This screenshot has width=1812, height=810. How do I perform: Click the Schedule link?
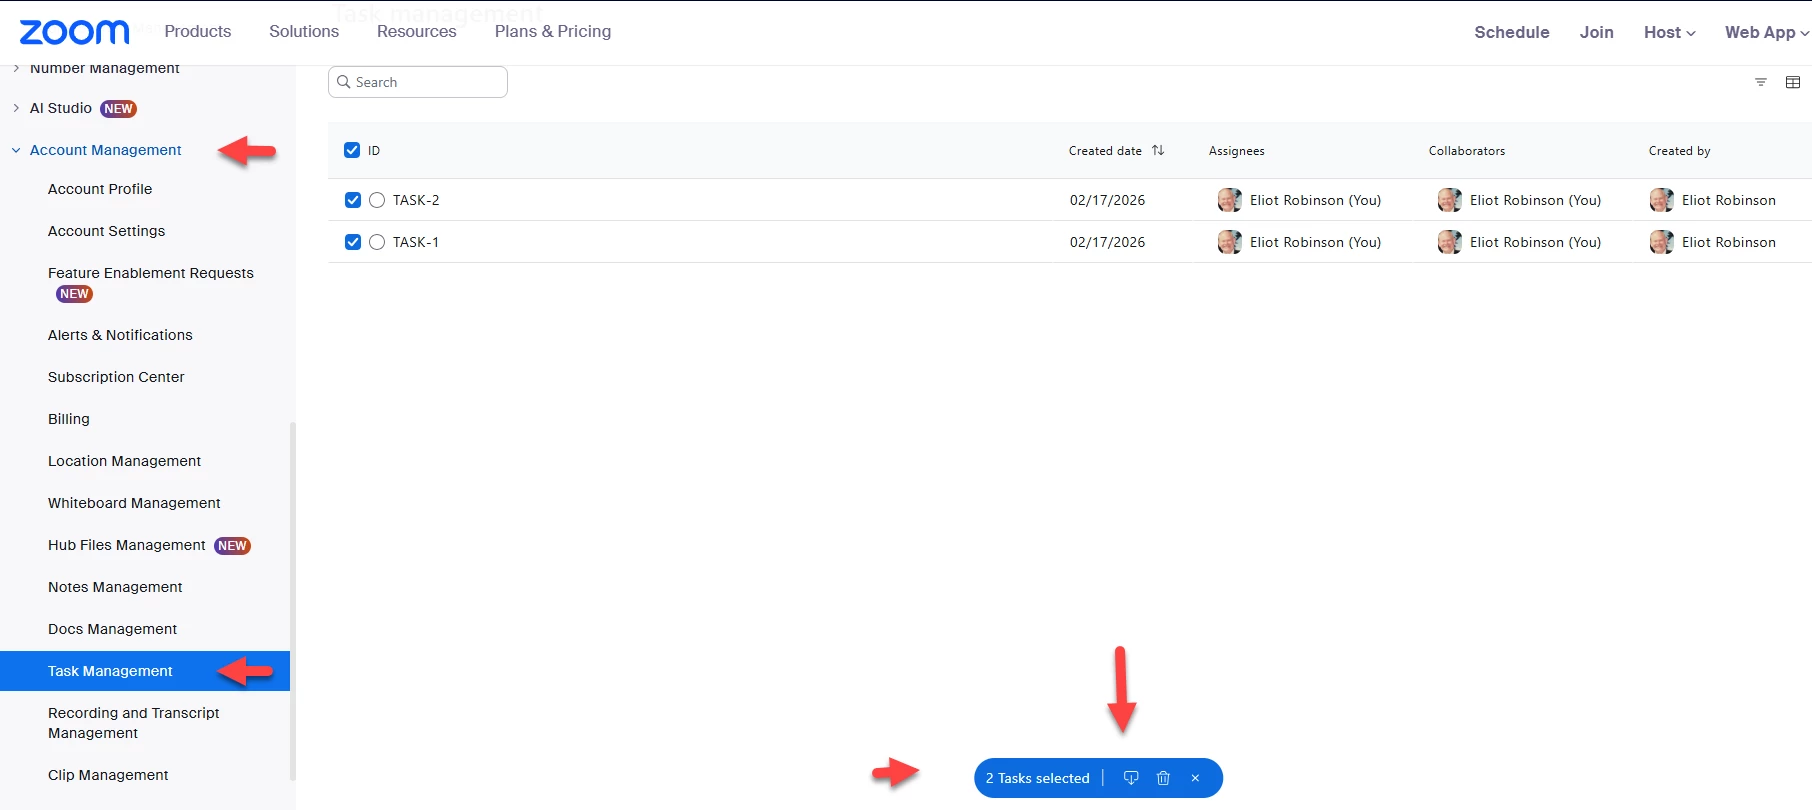click(x=1512, y=32)
